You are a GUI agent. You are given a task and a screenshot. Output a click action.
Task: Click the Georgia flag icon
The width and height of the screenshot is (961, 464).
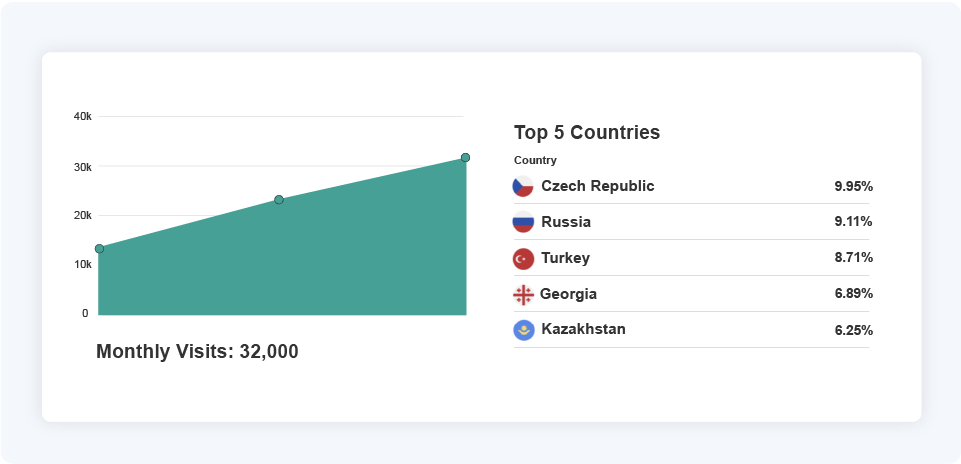coord(523,294)
